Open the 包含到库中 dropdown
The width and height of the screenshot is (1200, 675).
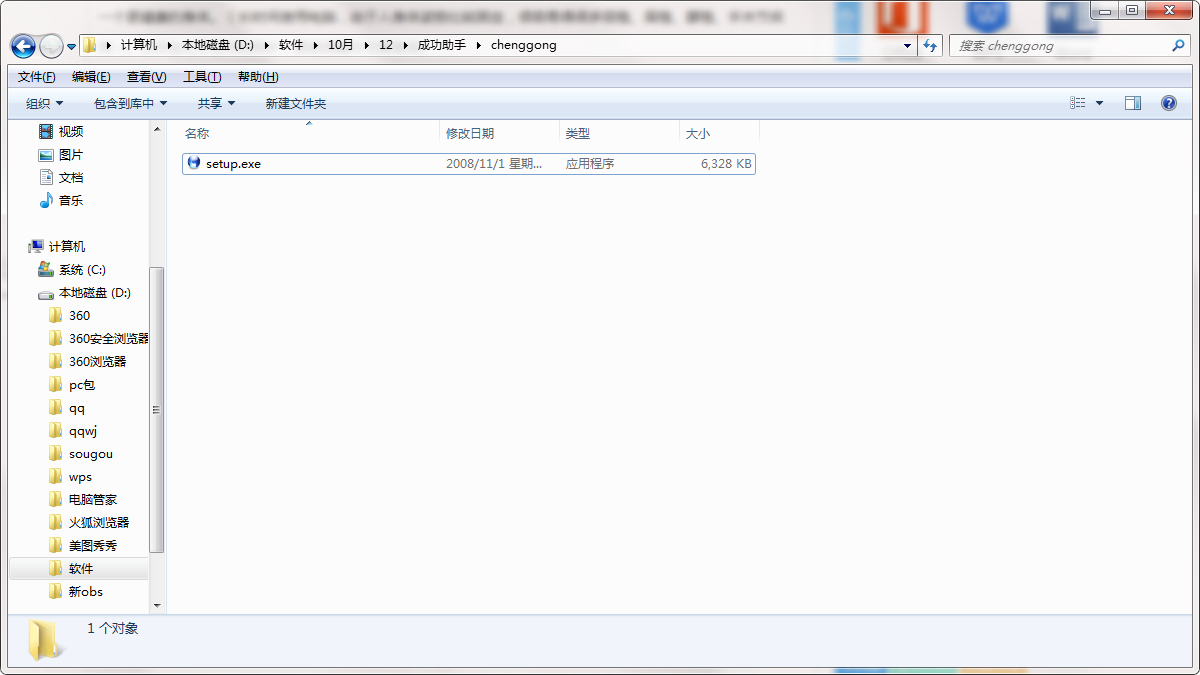point(131,103)
